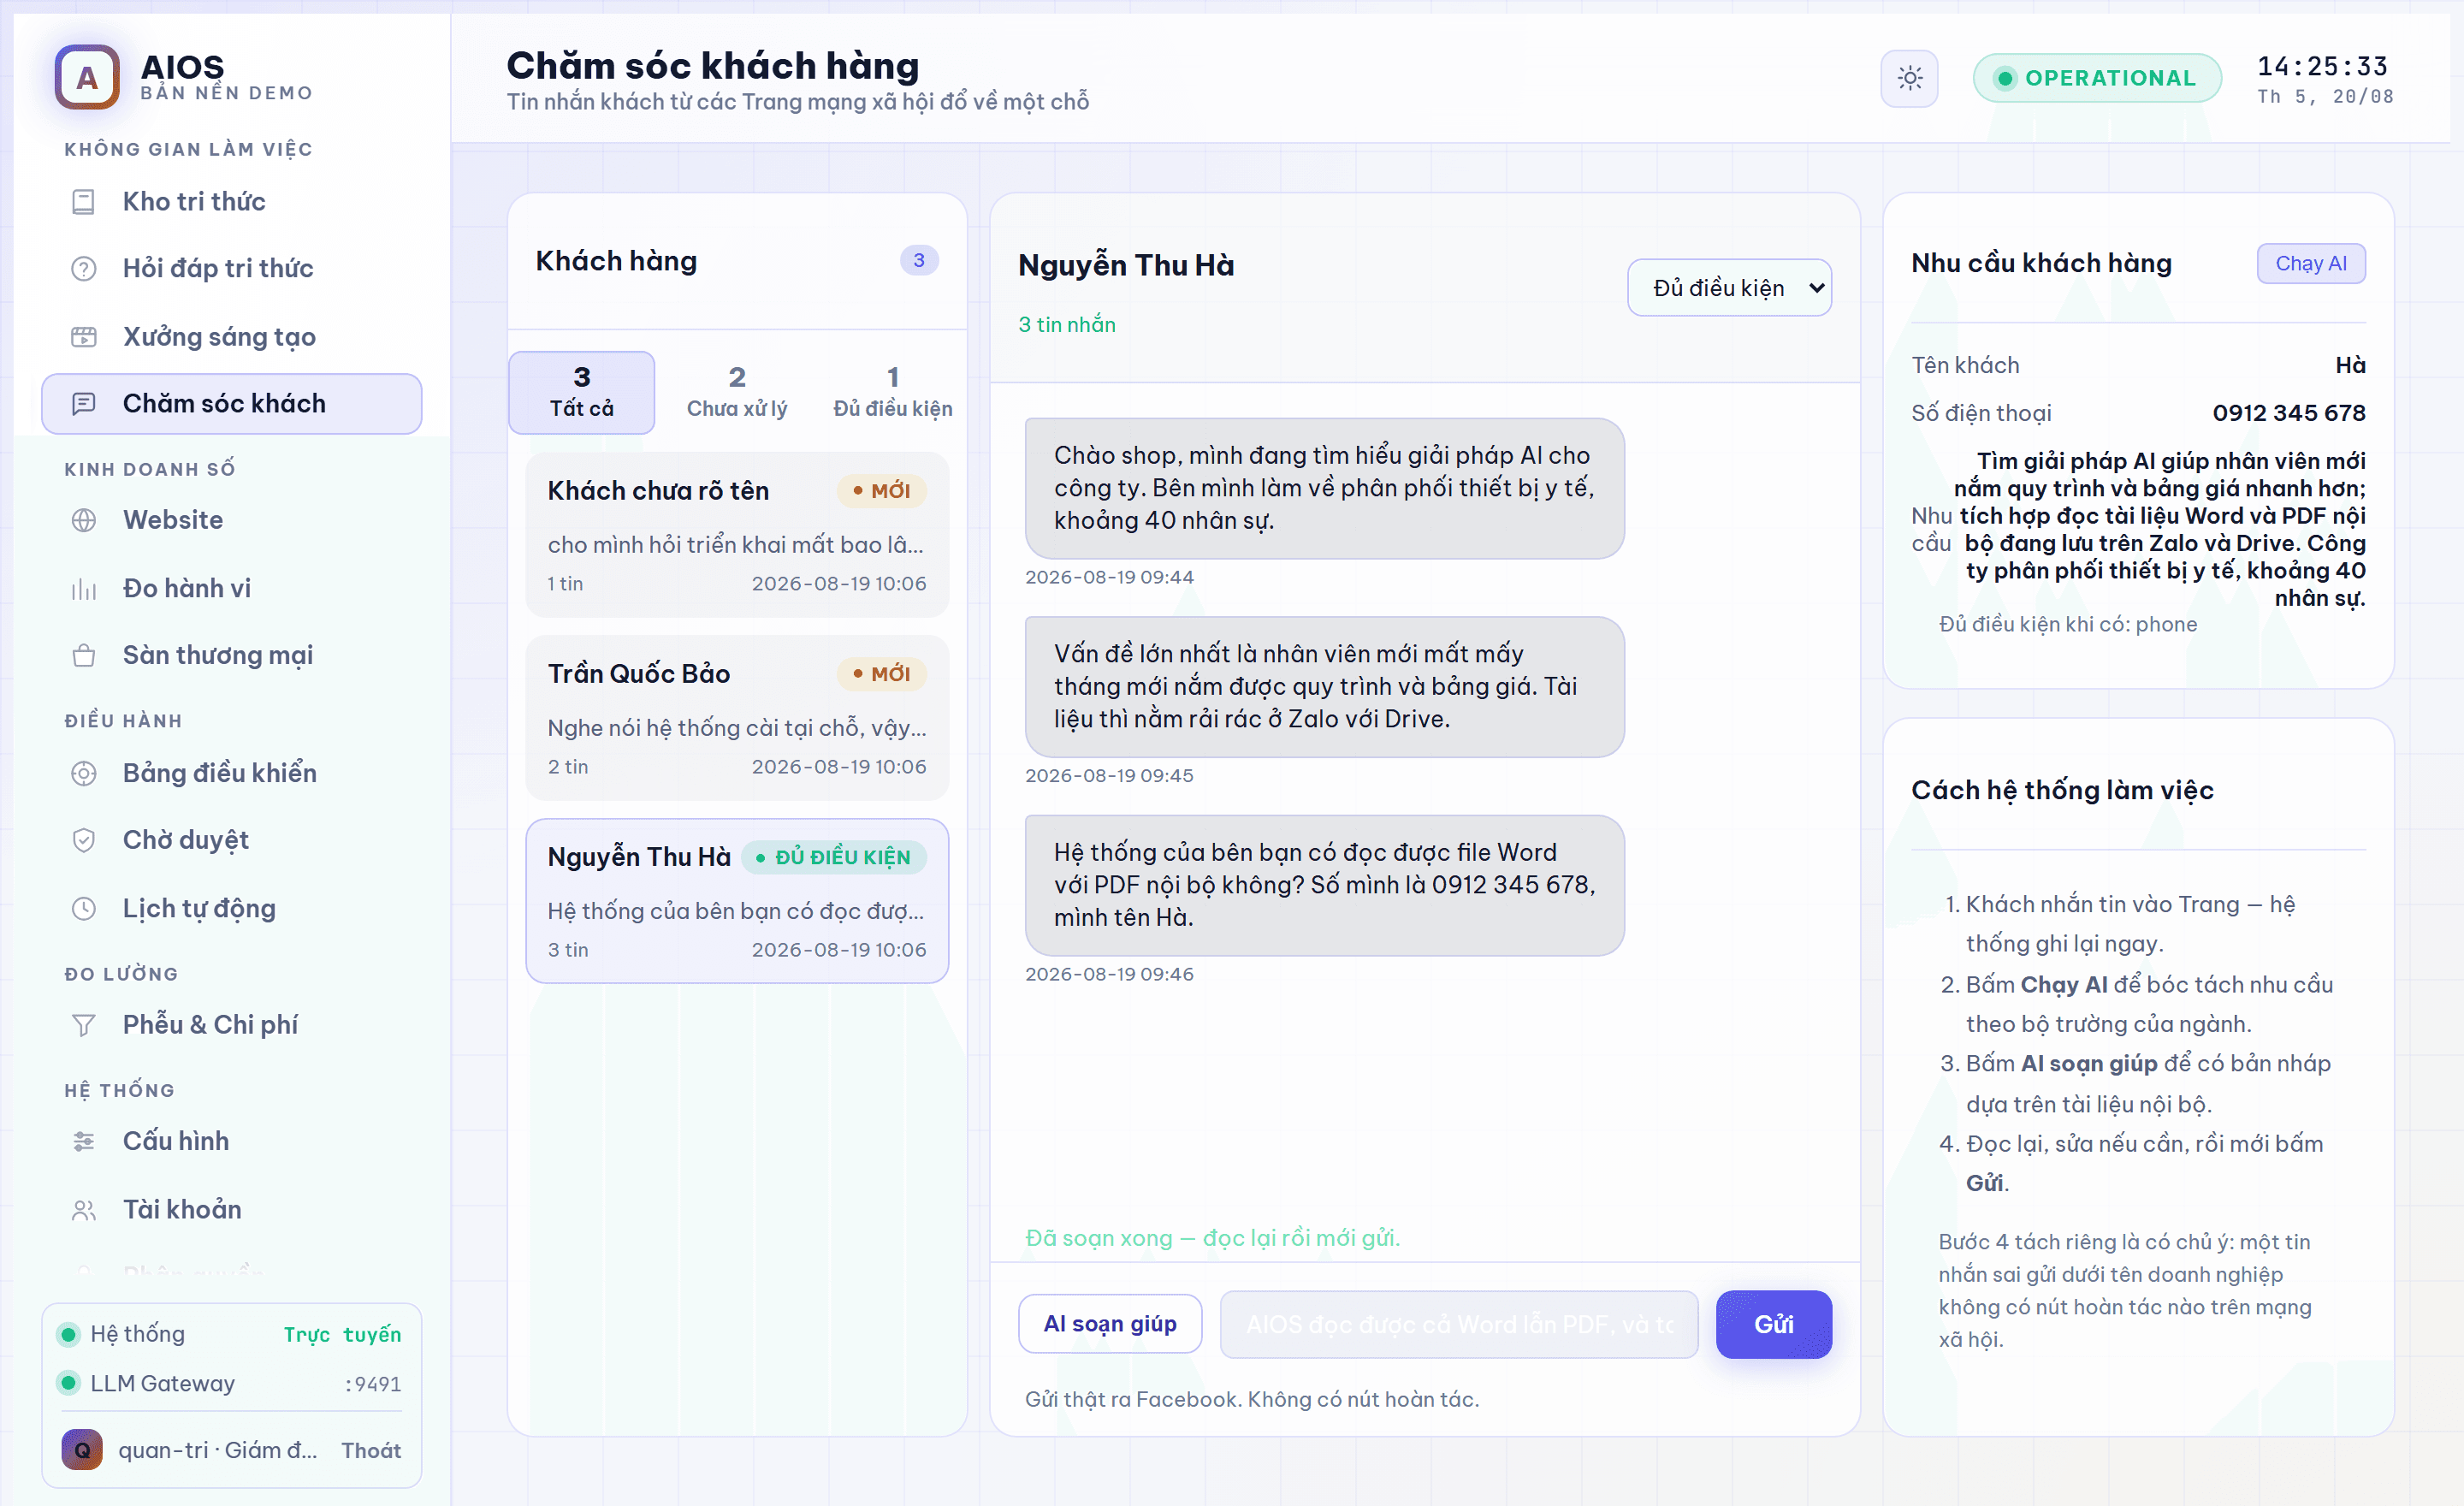Click the Website globe icon
2464x1506 pixels.
[x=84, y=520]
